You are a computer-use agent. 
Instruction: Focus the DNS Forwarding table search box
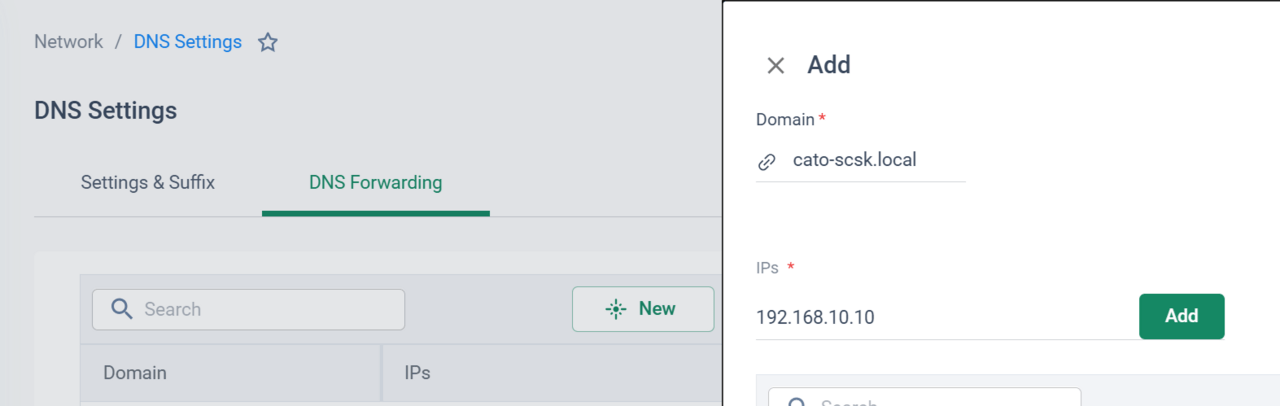248,310
